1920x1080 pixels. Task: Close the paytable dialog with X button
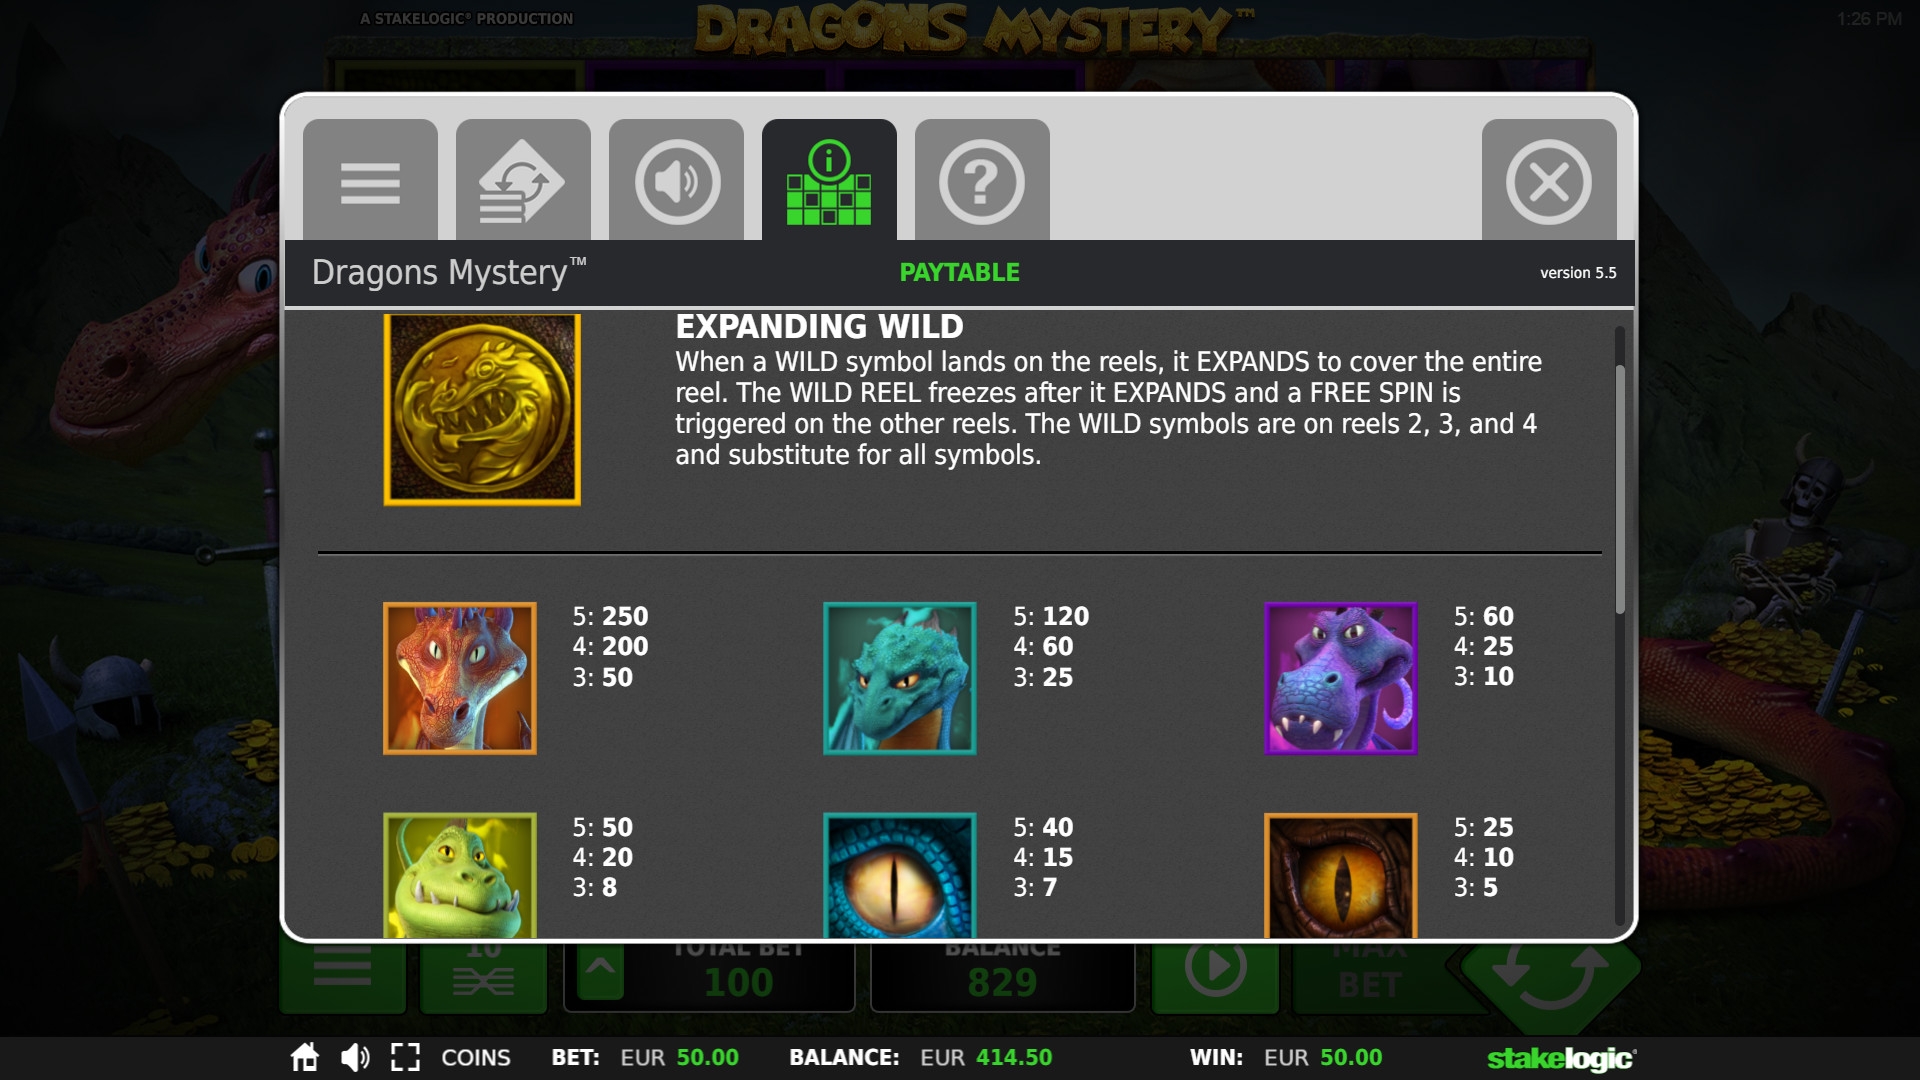pos(1549,180)
